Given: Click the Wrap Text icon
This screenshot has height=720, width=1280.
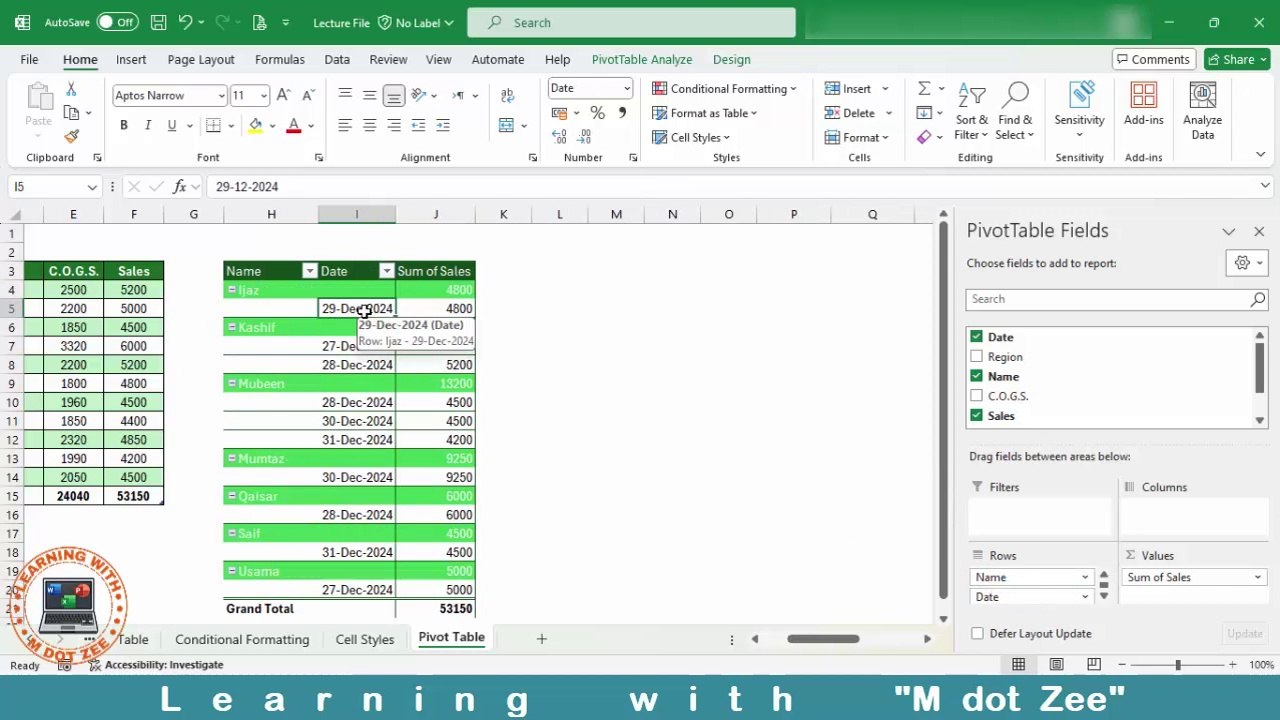Looking at the screenshot, I should pos(507,95).
